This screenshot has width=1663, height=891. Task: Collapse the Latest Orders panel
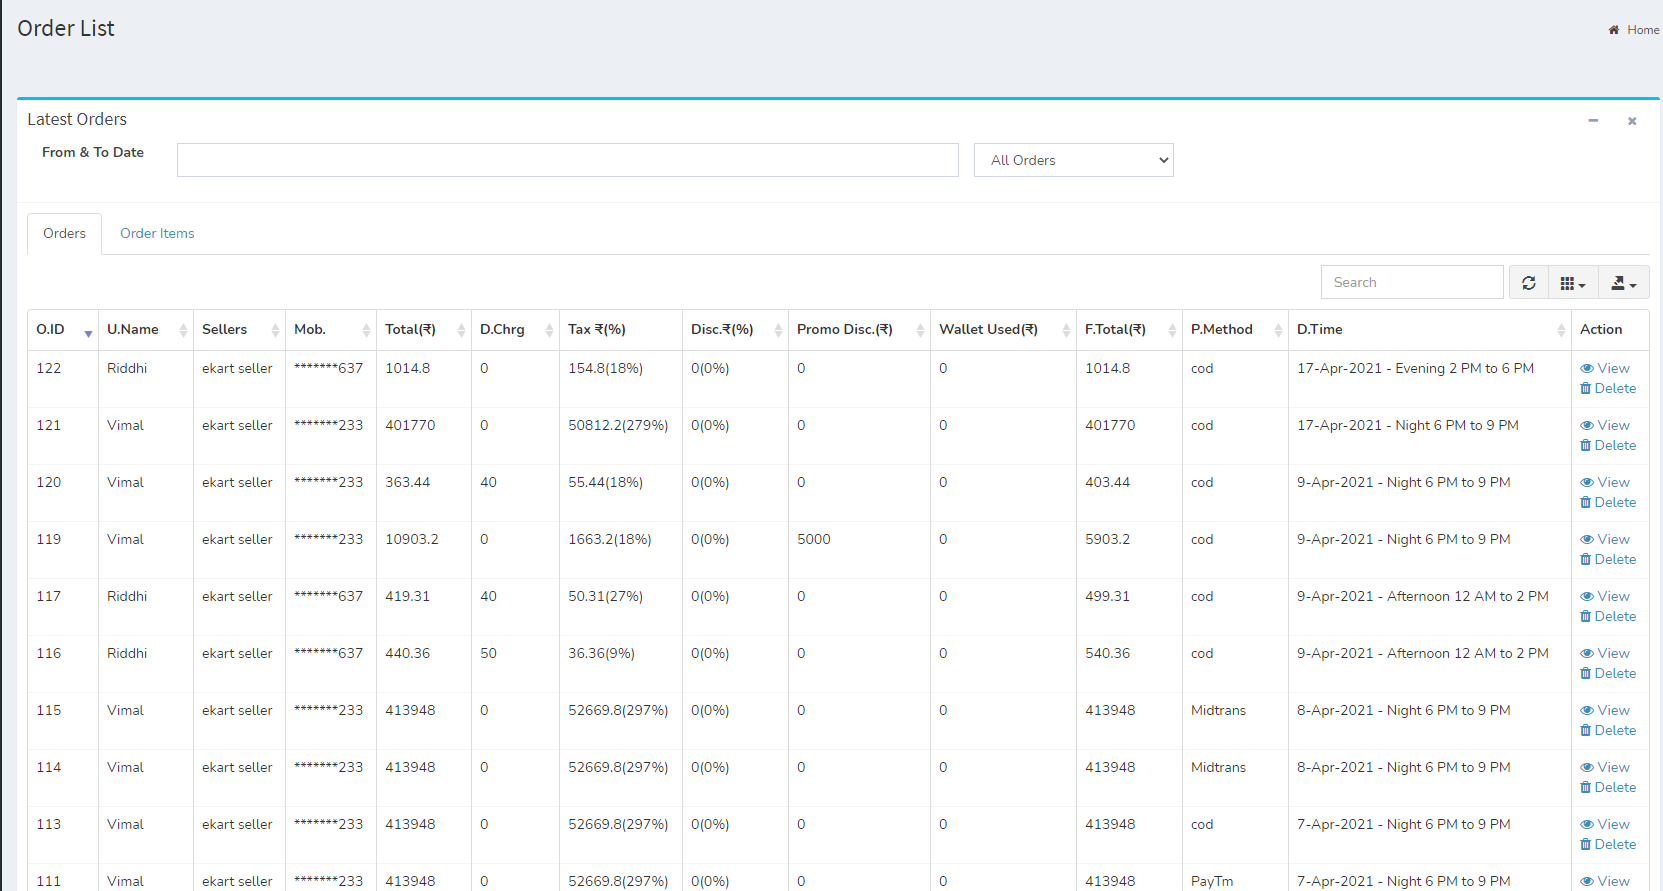[x=1593, y=120]
